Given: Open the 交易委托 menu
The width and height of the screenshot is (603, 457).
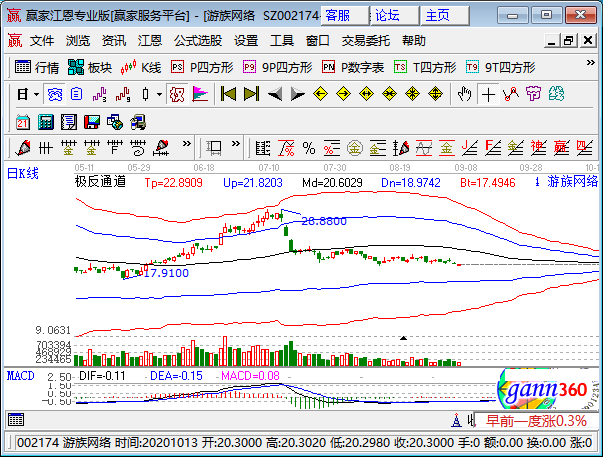Looking at the screenshot, I should (365, 40).
